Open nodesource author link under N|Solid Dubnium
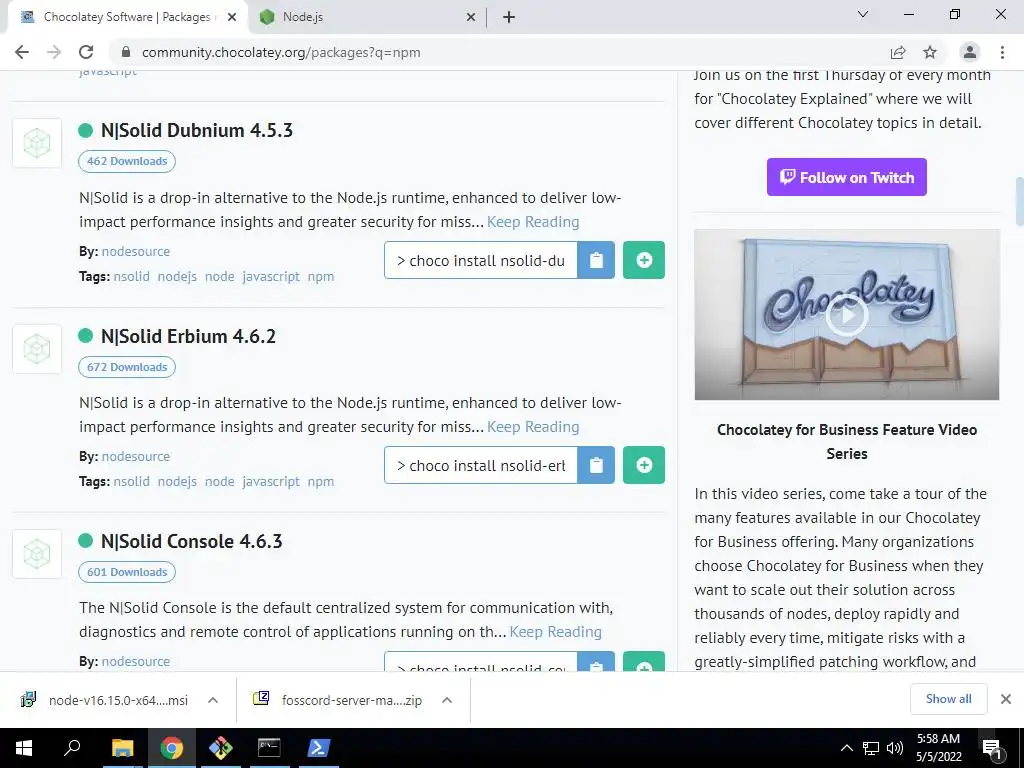 coord(136,251)
